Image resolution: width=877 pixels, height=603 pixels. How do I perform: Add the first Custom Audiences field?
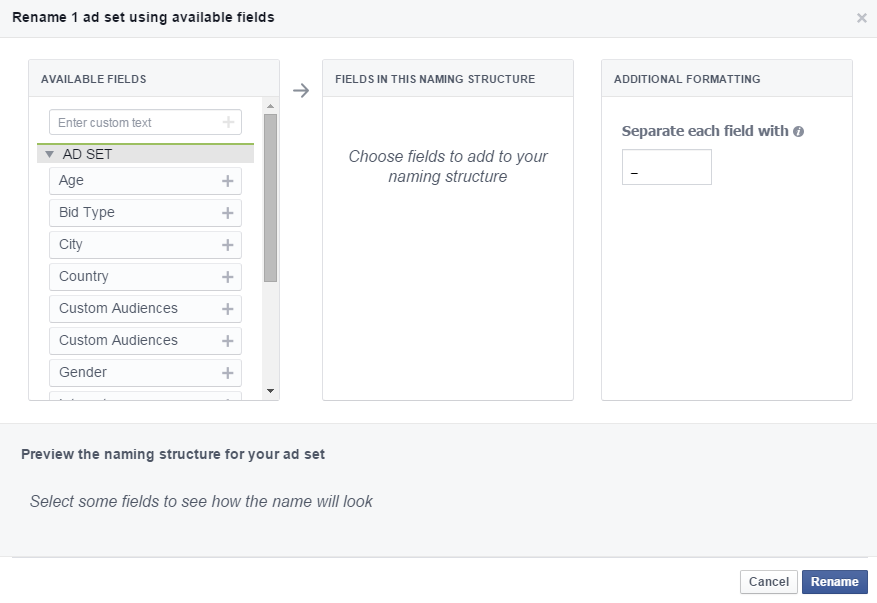(227, 309)
